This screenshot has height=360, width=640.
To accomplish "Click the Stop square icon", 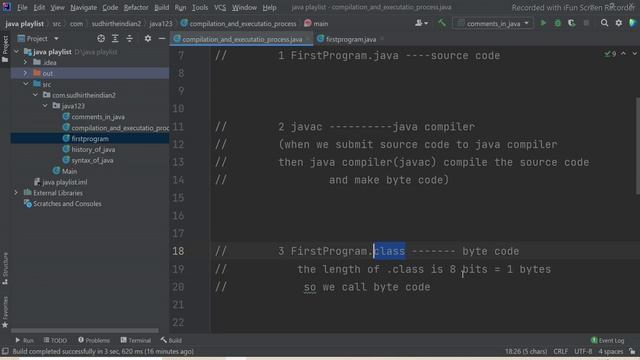I will click(587, 23).
